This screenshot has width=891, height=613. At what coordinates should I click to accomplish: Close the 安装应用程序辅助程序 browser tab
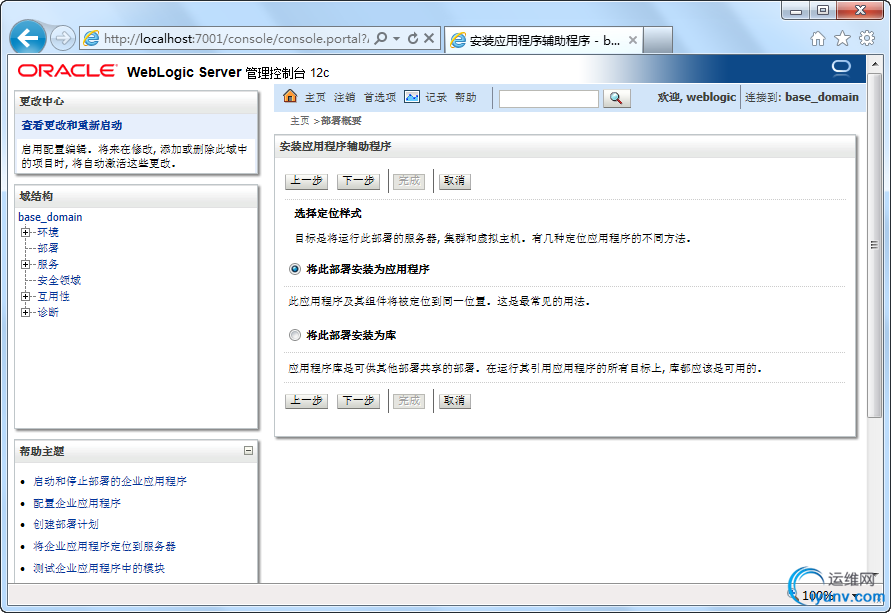(632, 40)
